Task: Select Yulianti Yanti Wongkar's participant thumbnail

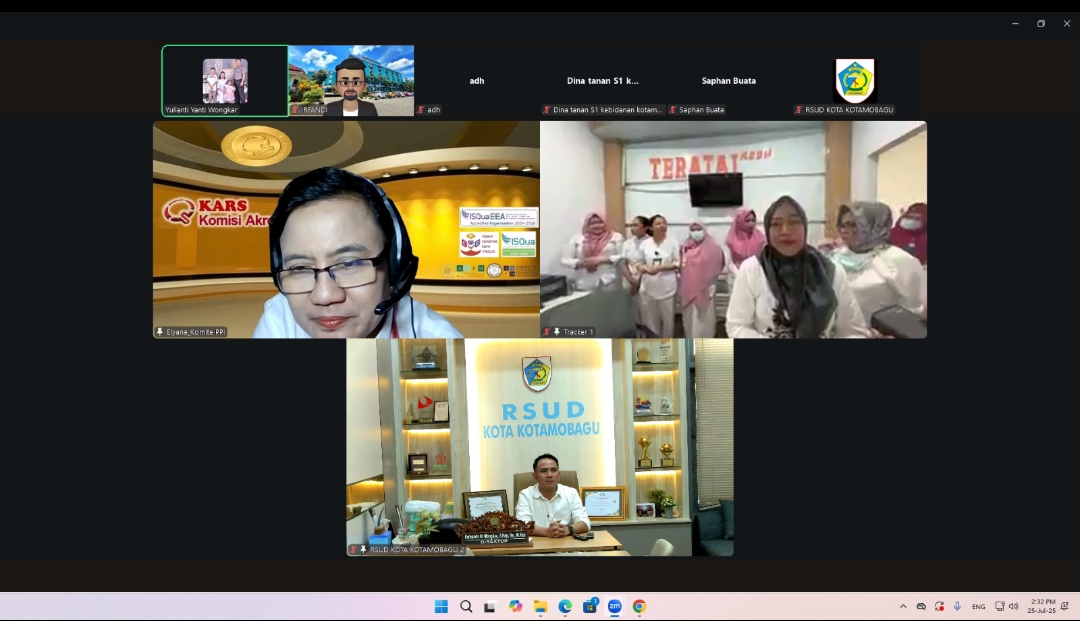Action: pos(225,81)
